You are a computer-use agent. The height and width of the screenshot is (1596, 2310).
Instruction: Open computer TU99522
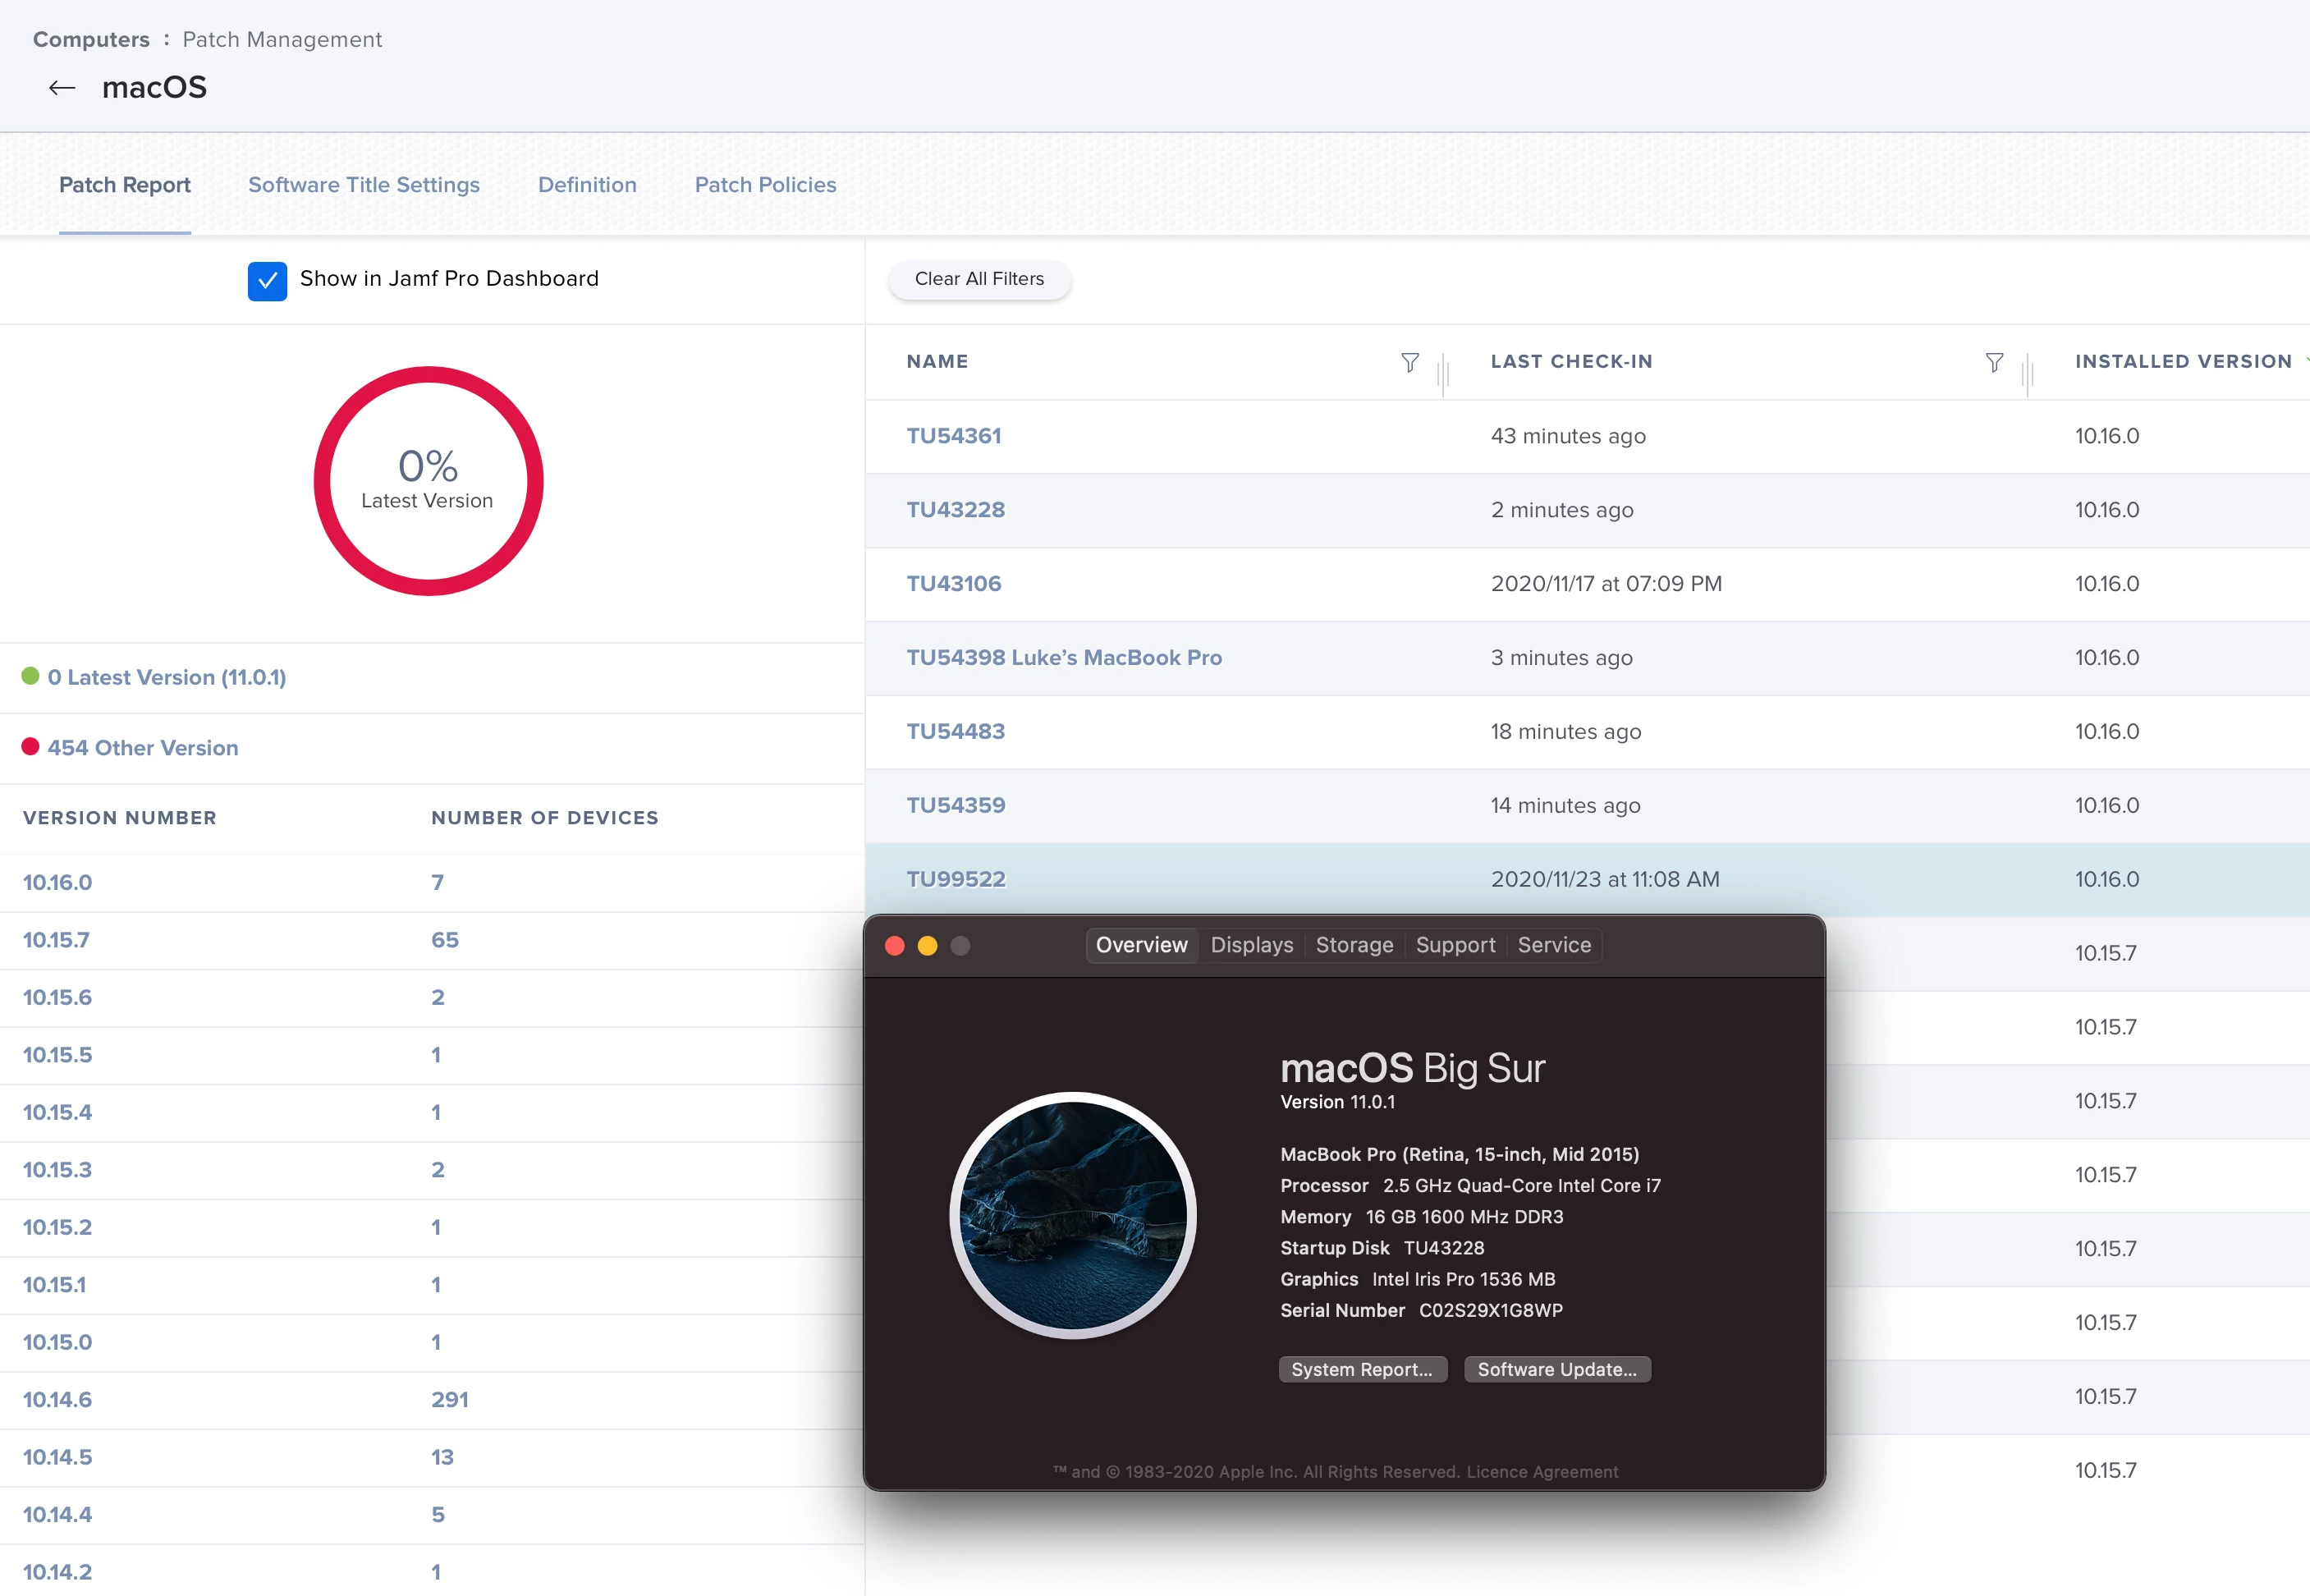coord(956,880)
